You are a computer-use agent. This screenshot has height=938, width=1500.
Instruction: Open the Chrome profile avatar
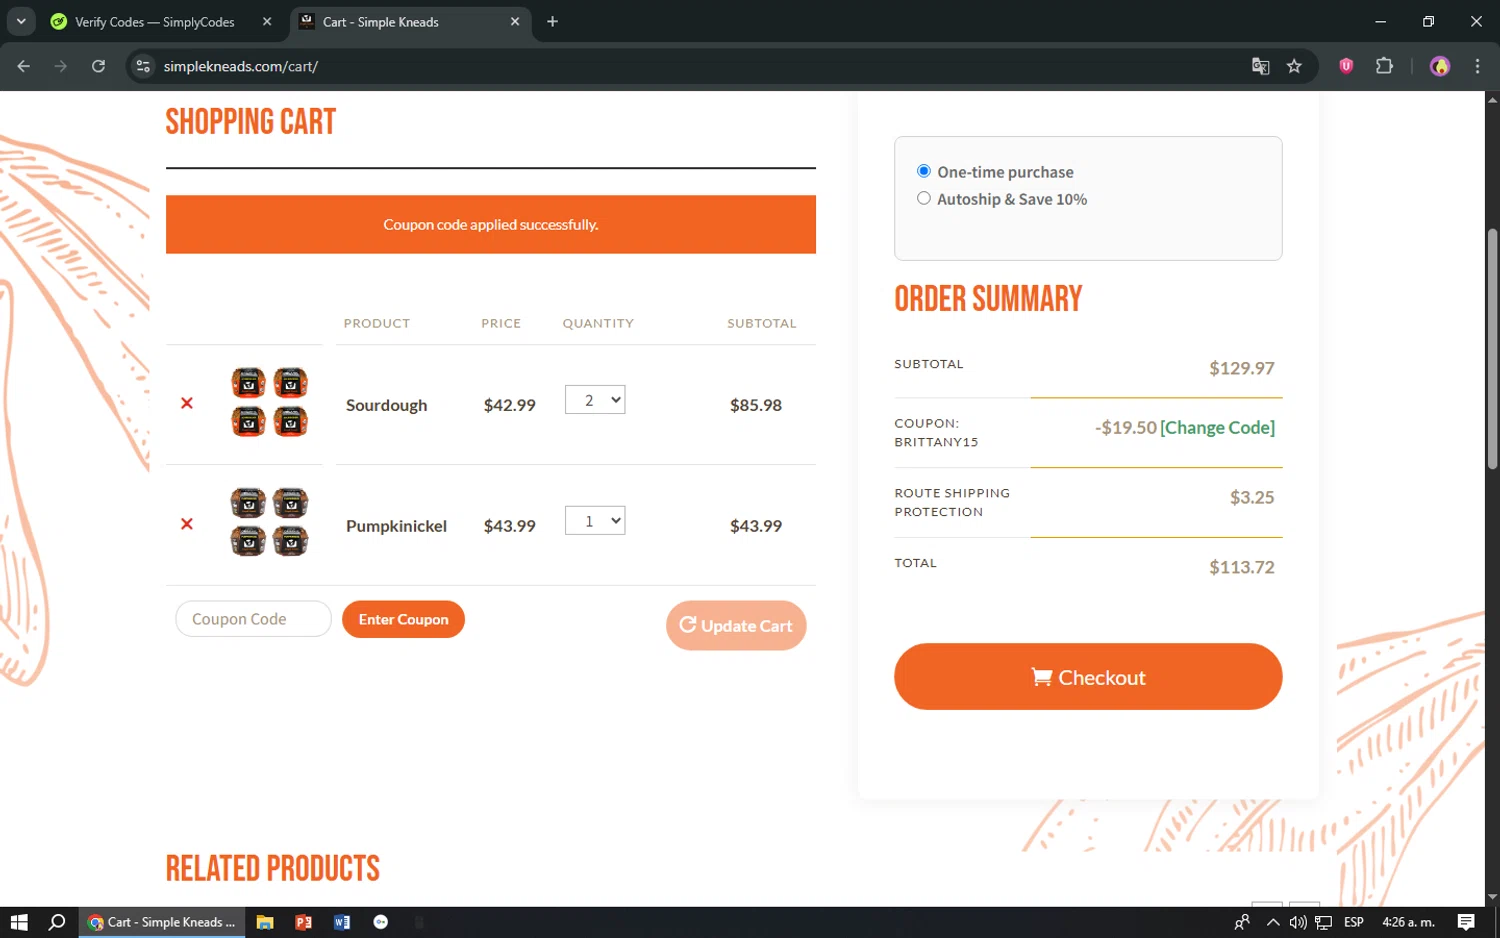tap(1440, 66)
